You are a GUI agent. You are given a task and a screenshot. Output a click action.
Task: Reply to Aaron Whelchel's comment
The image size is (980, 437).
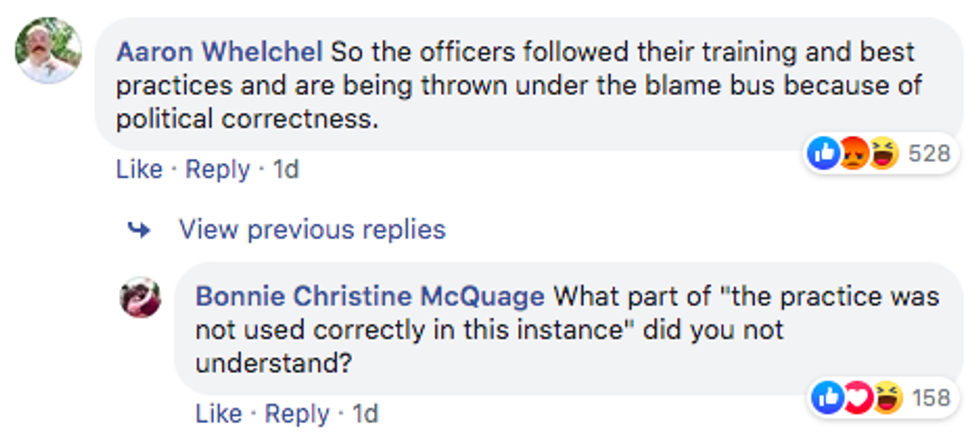217,170
